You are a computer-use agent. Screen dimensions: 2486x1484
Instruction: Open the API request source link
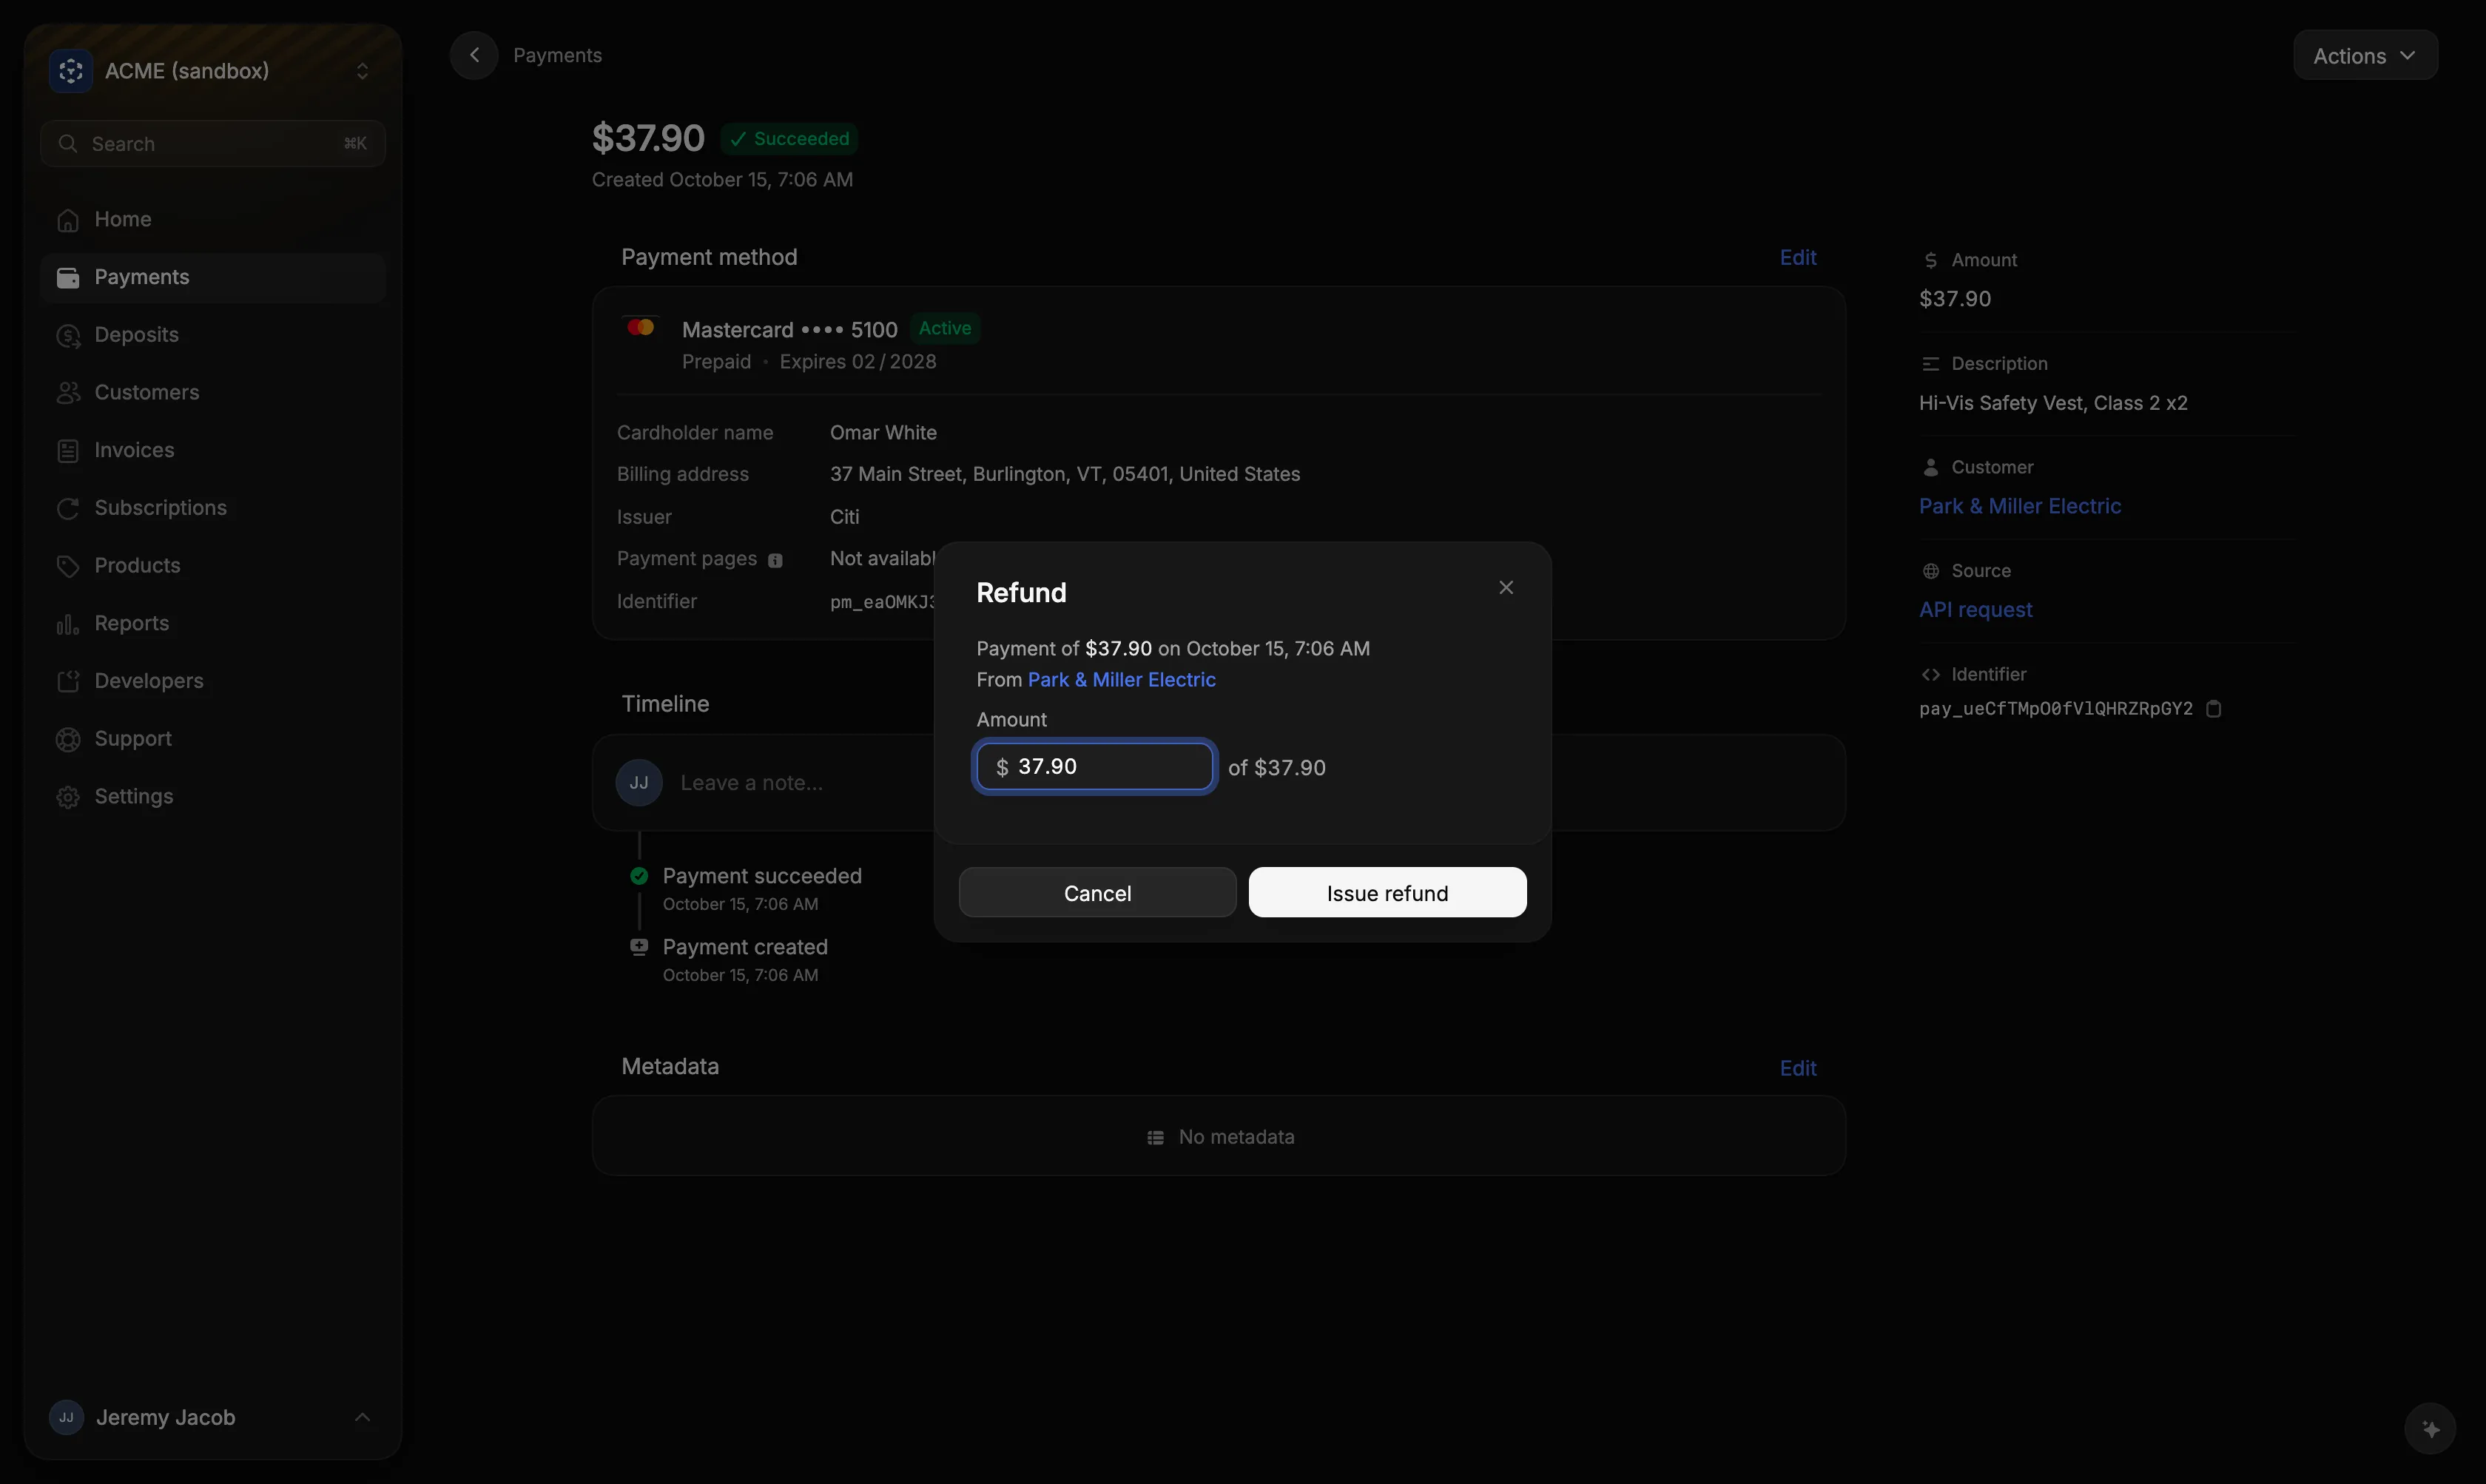point(1975,609)
